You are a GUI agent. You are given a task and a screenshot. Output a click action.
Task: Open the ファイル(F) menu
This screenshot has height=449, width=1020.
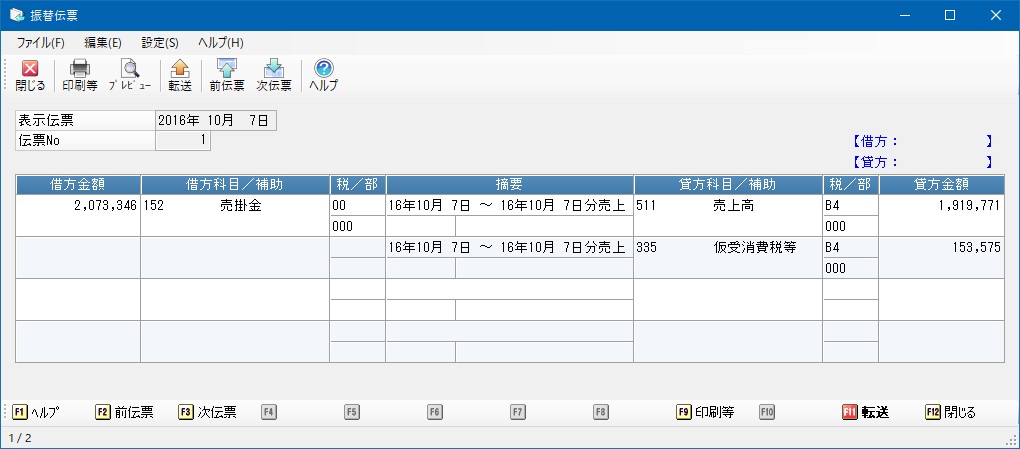click(40, 43)
